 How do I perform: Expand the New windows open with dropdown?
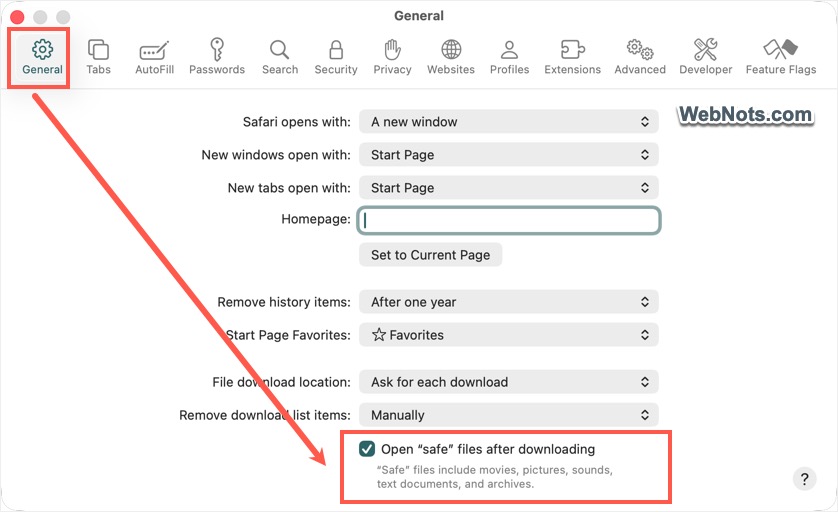pyautogui.click(x=509, y=155)
